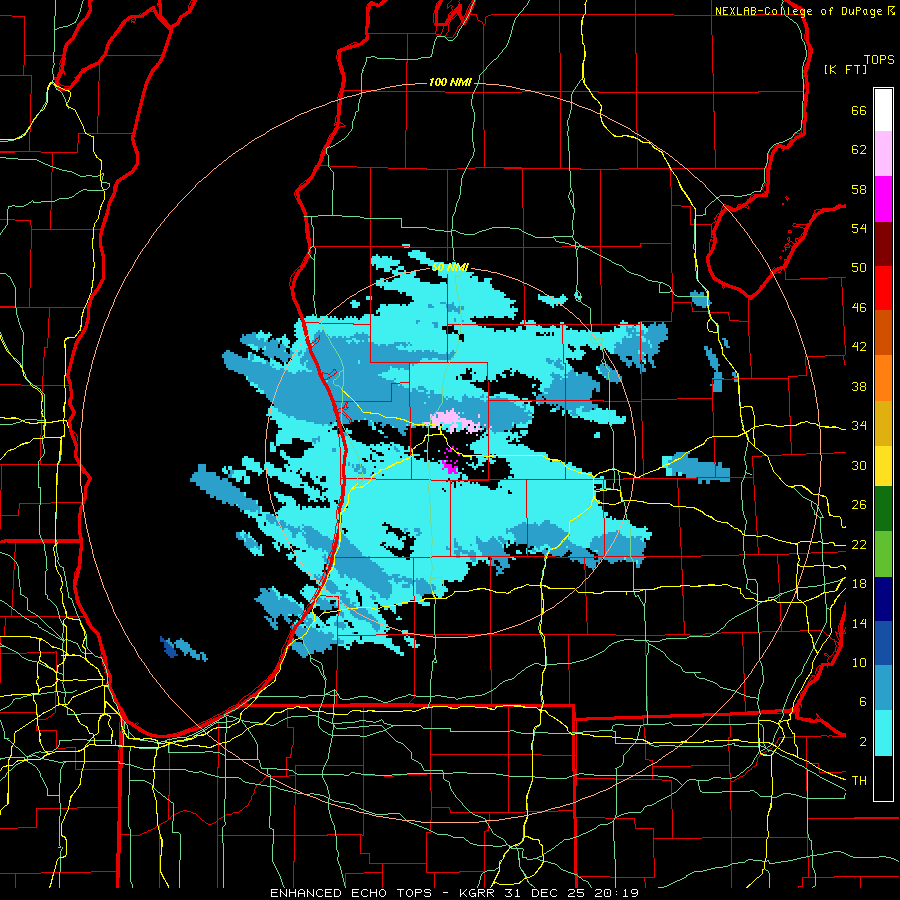Click the bright red 50 kft swatch
The height and width of the screenshot is (900, 900).
pyautogui.click(x=883, y=288)
